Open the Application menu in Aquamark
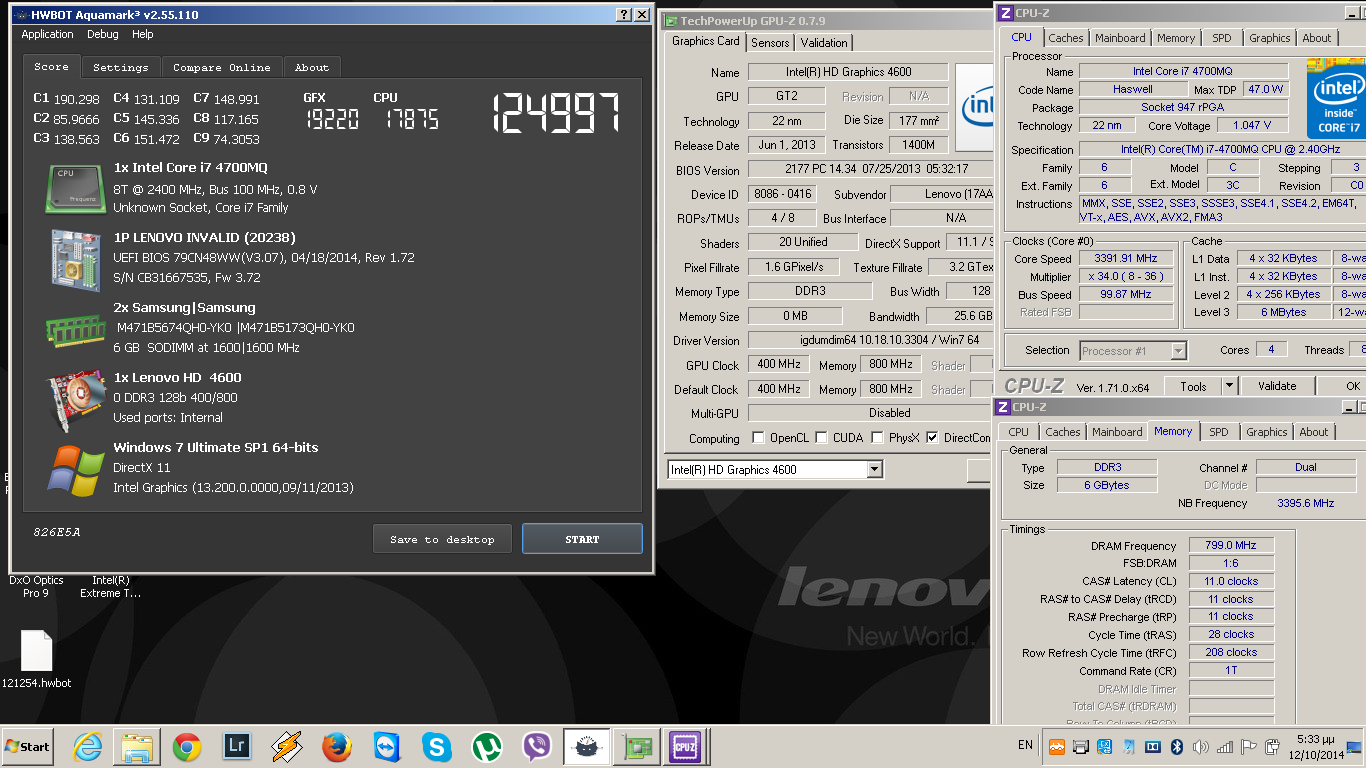The image size is (1366, 768). [47, 34]
